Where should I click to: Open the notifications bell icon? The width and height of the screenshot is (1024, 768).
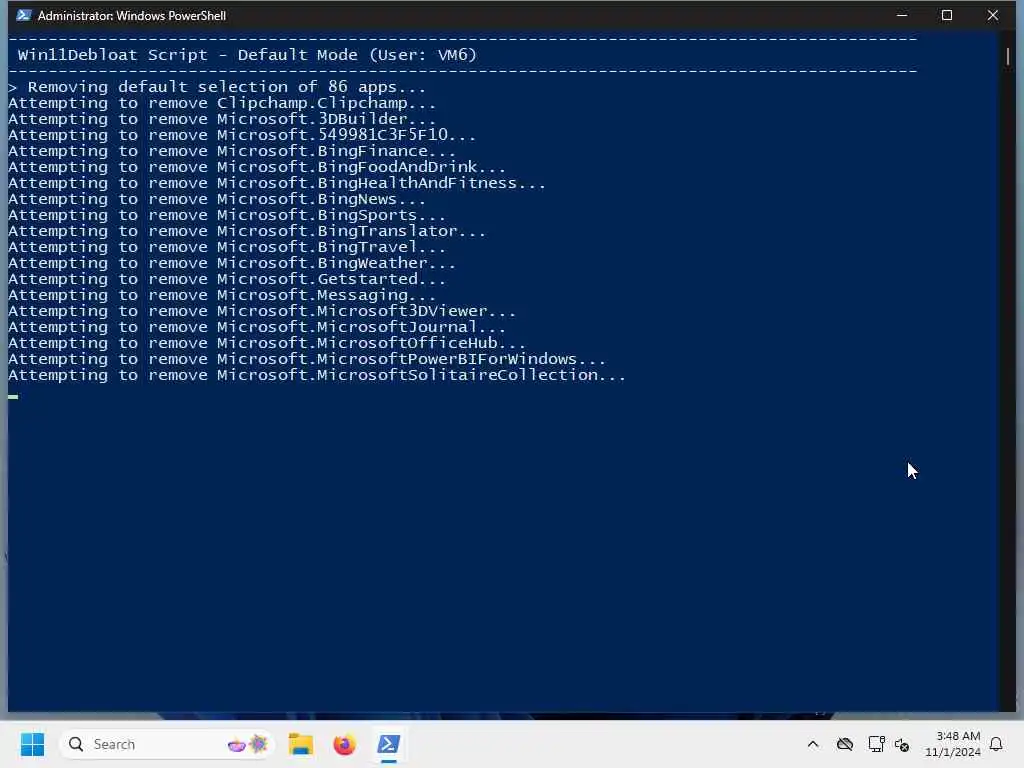point(996,744)
